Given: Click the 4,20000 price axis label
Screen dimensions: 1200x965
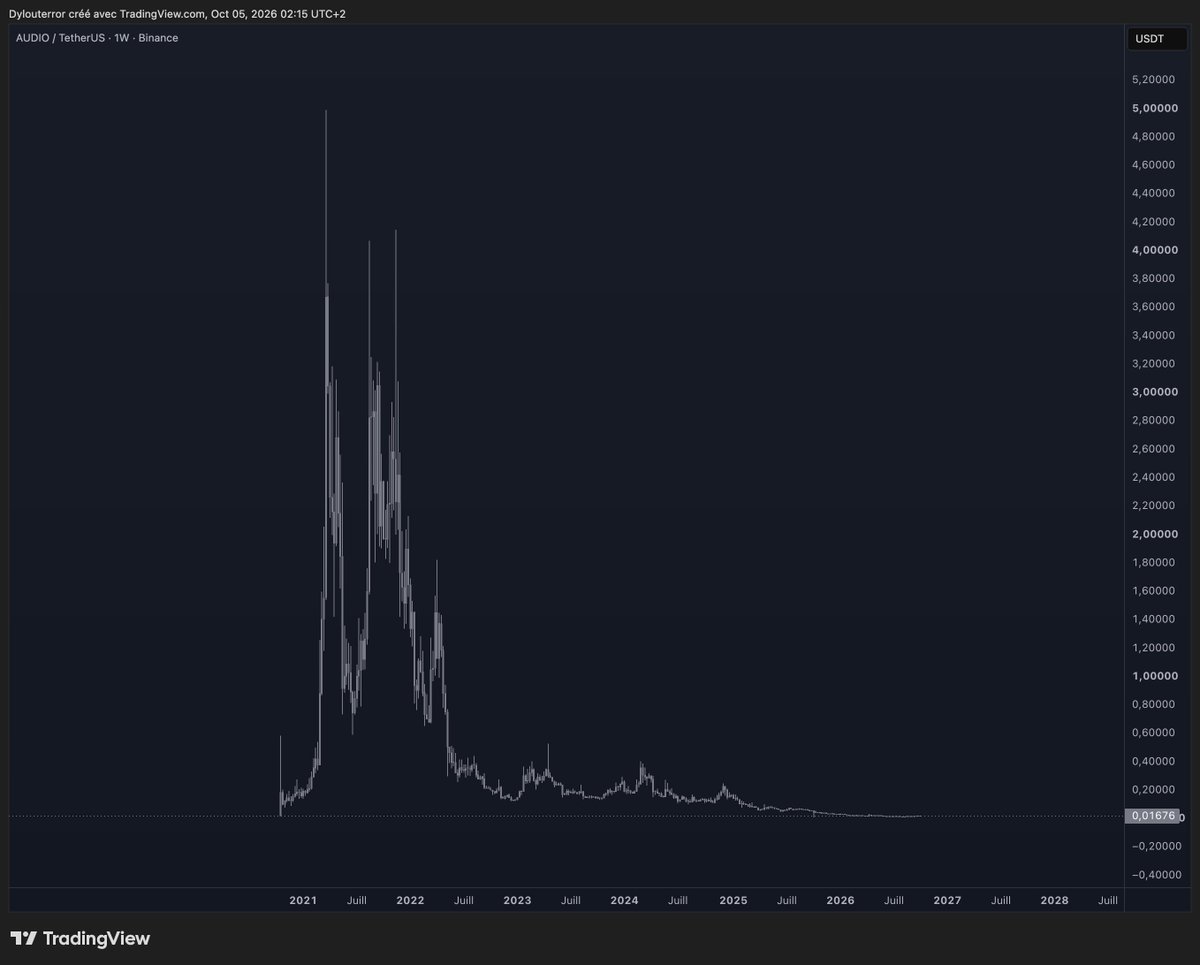Looking at the screenshot, I should (x=1155, y=221).
